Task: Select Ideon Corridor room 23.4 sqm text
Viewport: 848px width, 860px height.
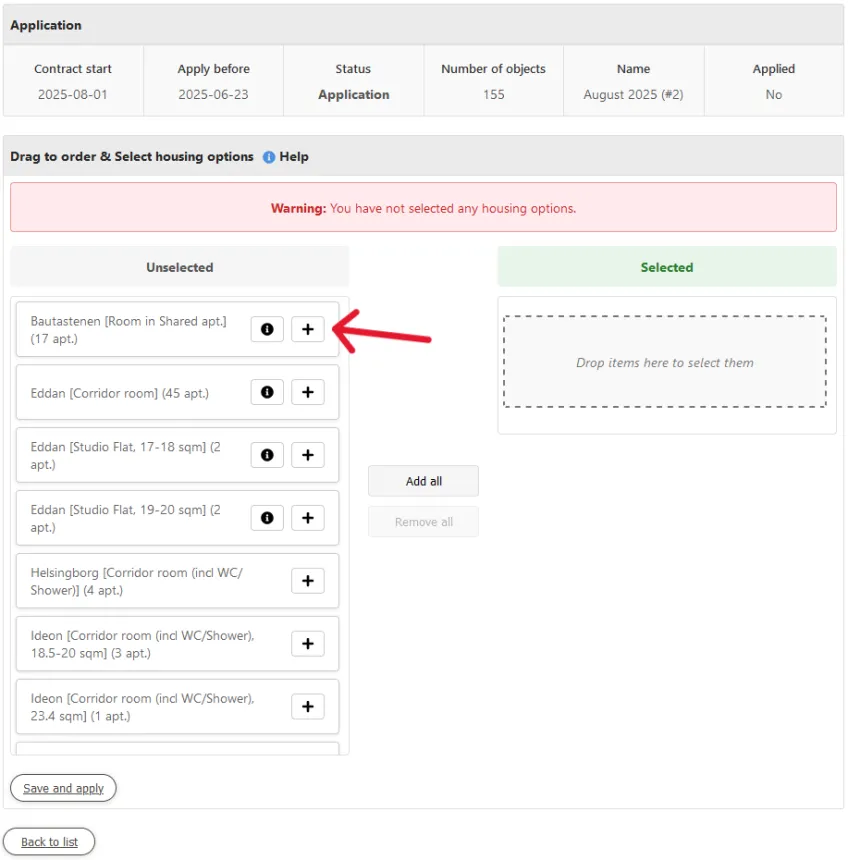Action: click(143, 707)
